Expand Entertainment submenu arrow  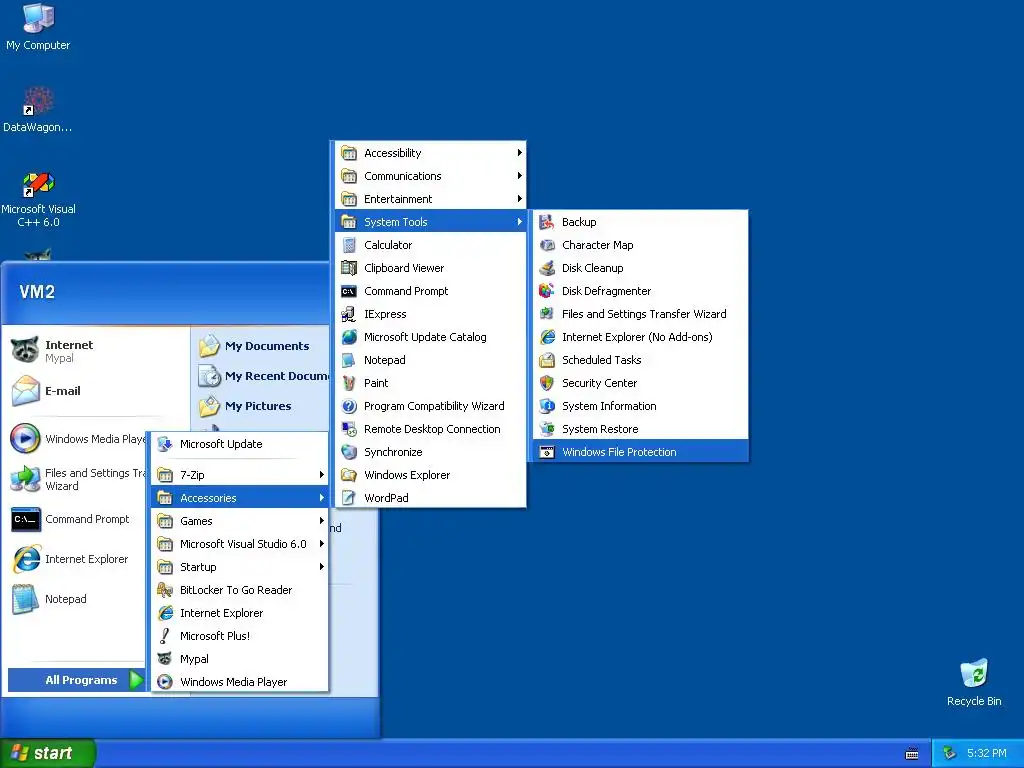(x=519, y=199)
